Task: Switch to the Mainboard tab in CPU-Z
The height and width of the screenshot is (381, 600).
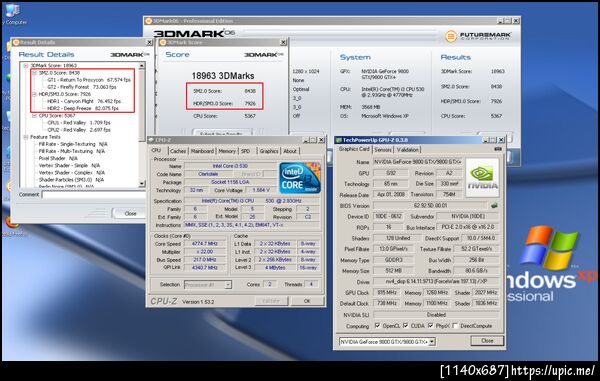Action: click(202, 151)
